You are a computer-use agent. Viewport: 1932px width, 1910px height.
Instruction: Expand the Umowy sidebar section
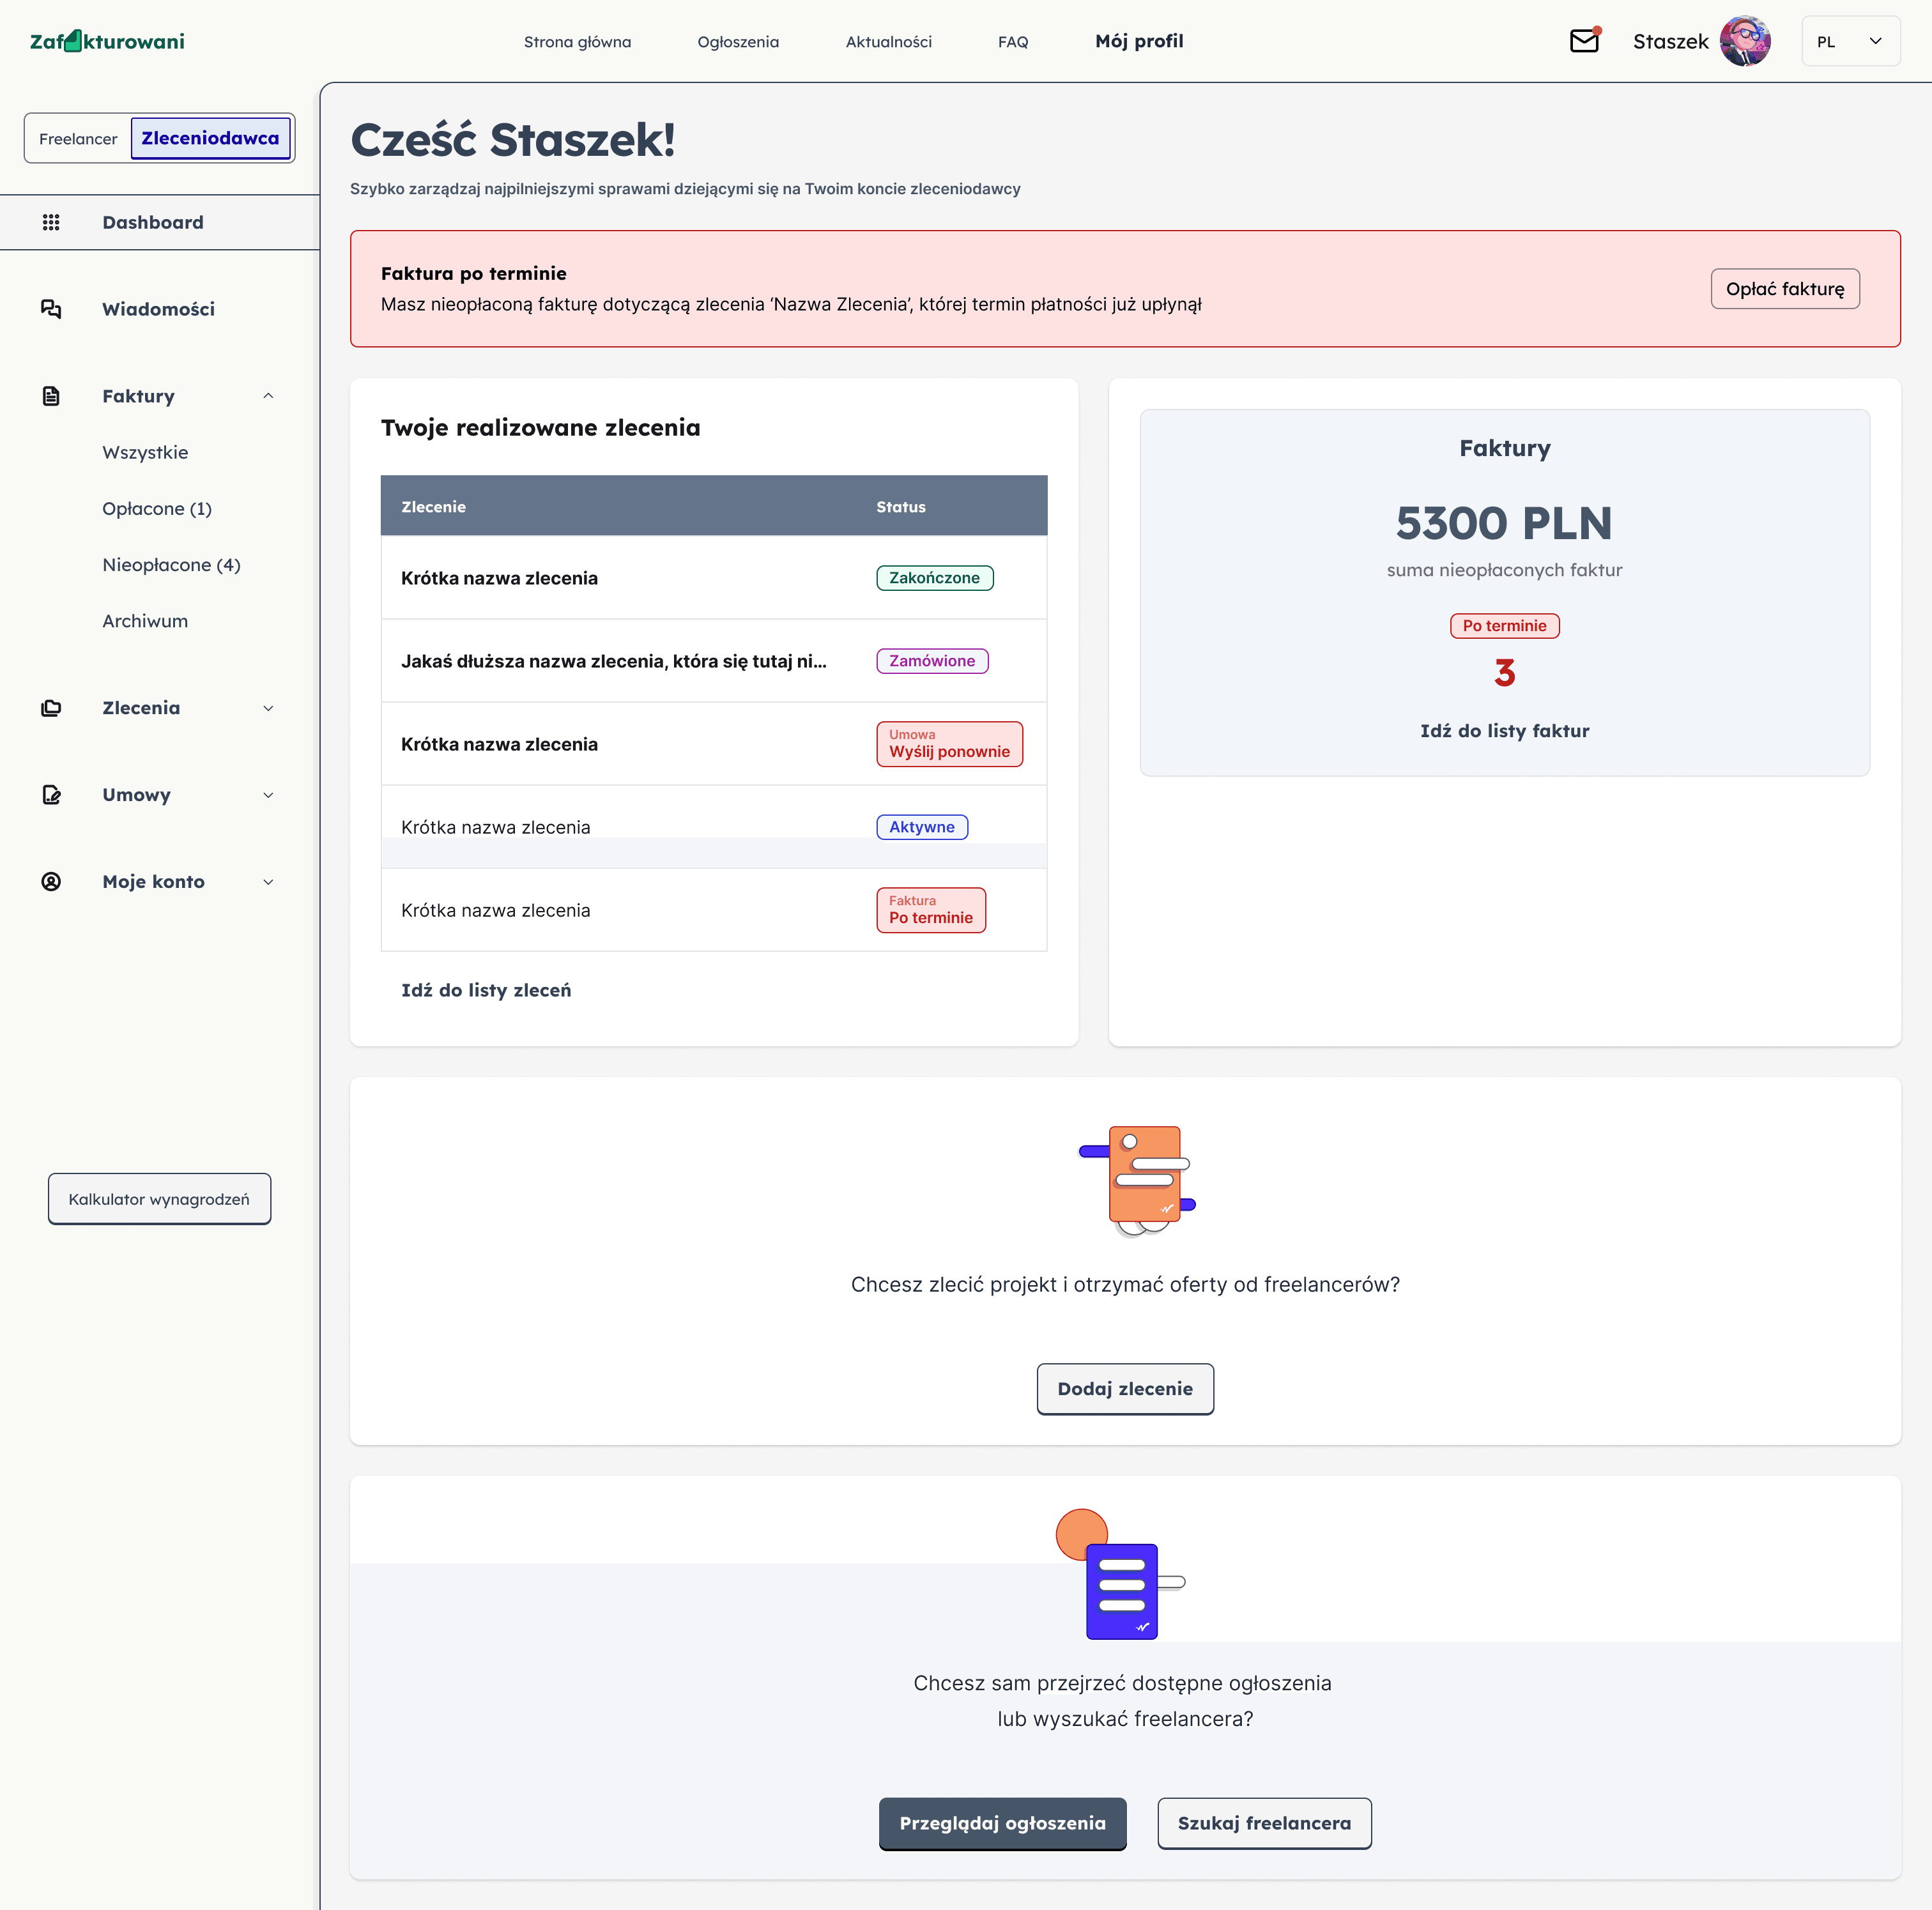(x=268, y=795)
